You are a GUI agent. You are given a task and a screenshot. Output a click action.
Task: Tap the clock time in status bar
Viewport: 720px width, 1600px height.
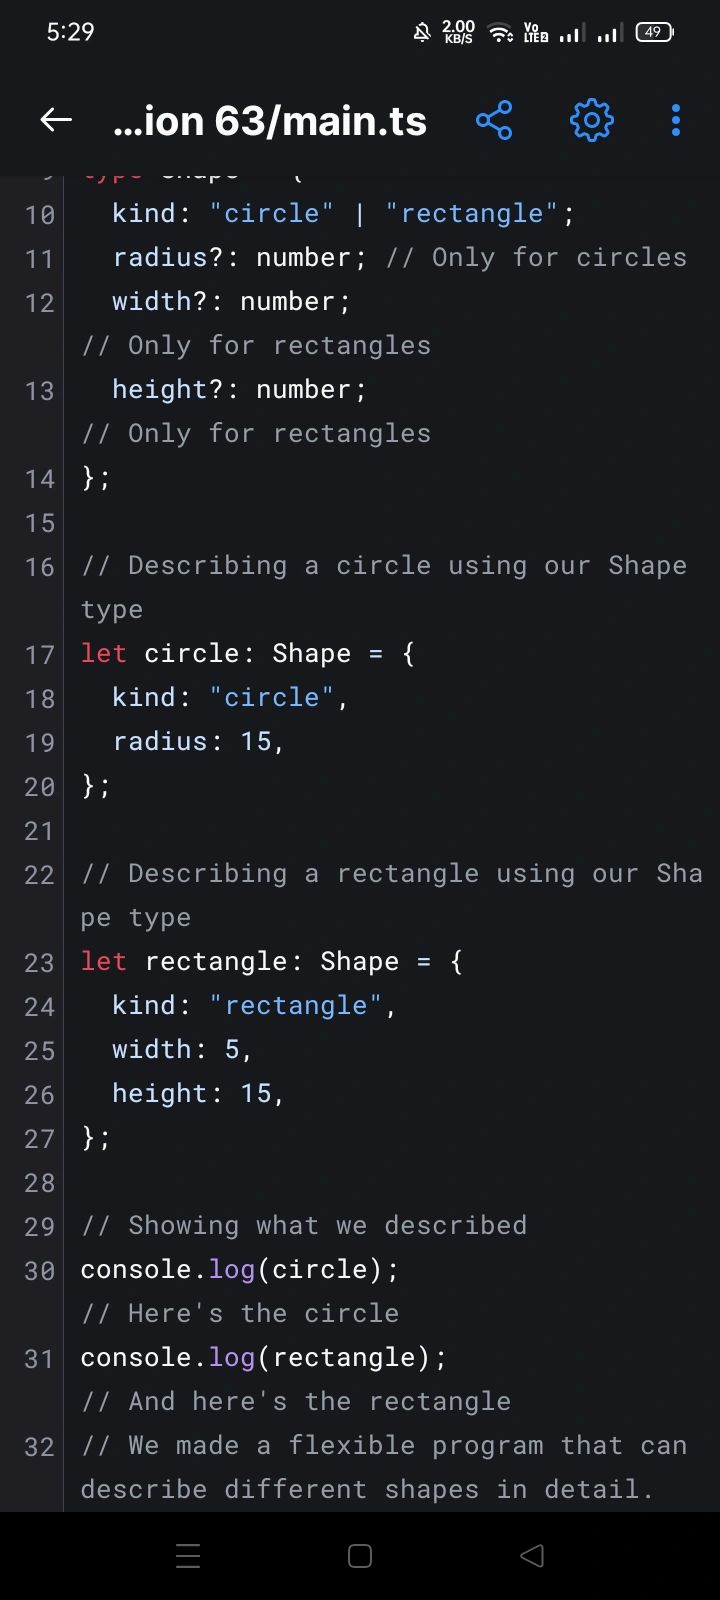coord(70,32)
